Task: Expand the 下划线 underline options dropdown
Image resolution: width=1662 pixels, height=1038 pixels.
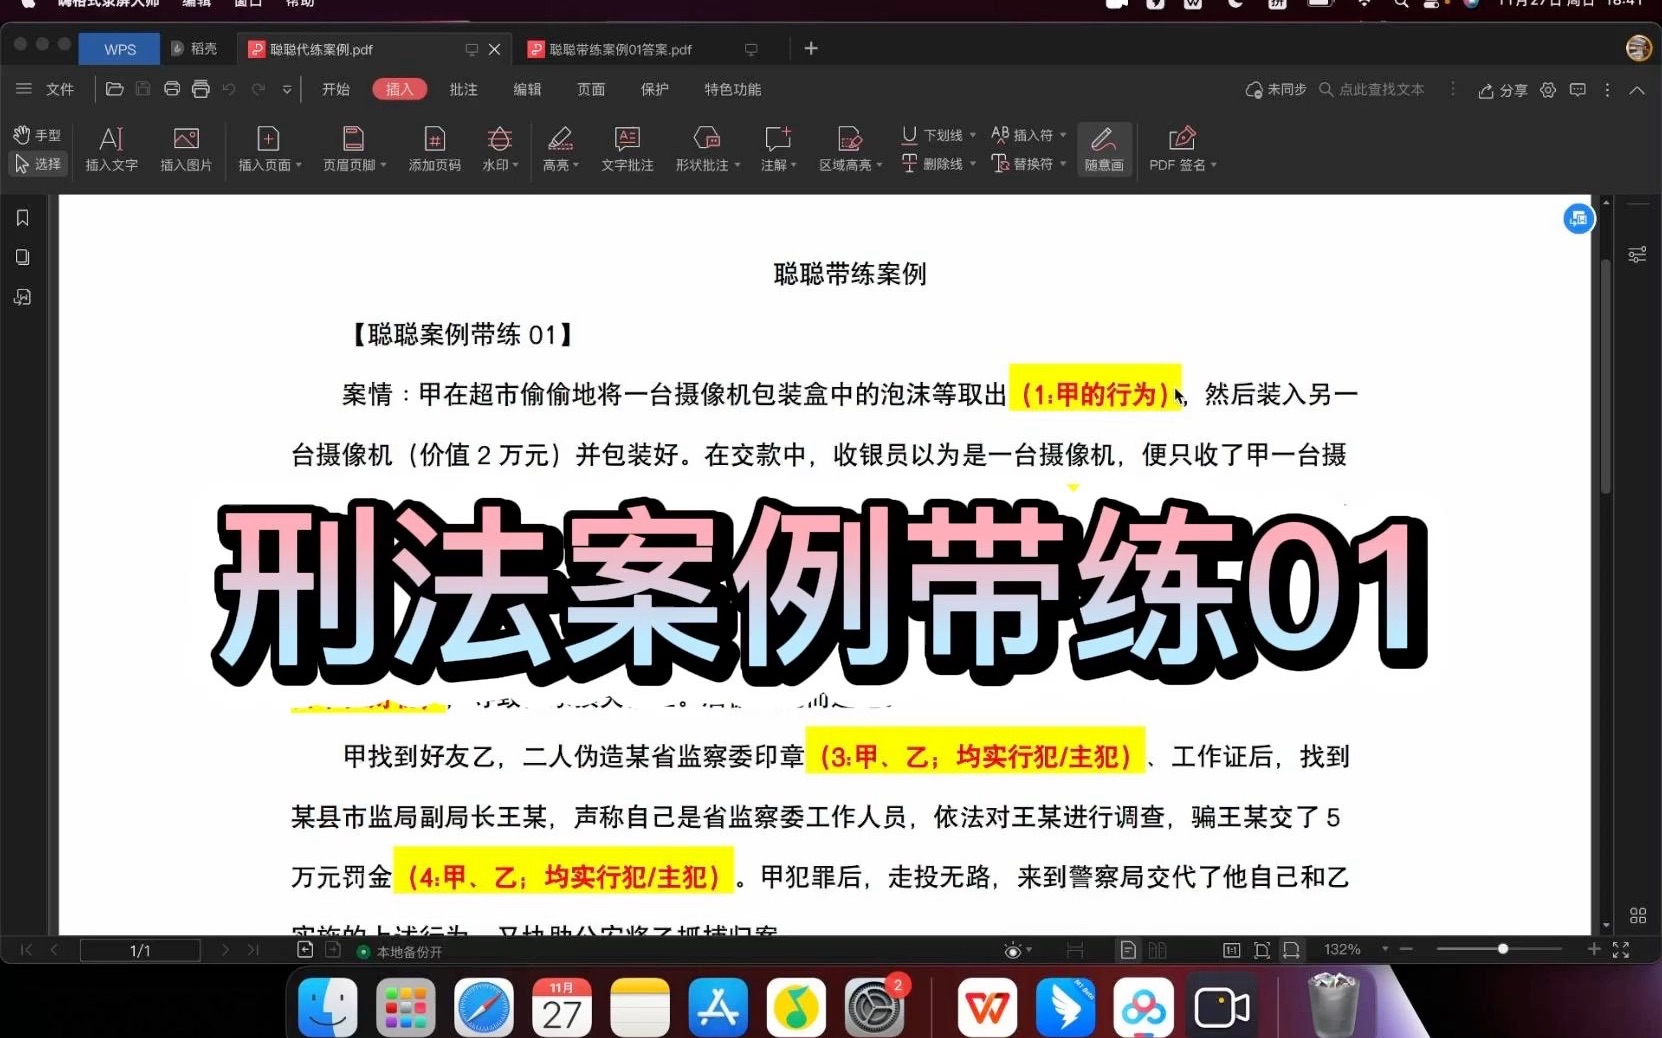Action: pos(972,133)
